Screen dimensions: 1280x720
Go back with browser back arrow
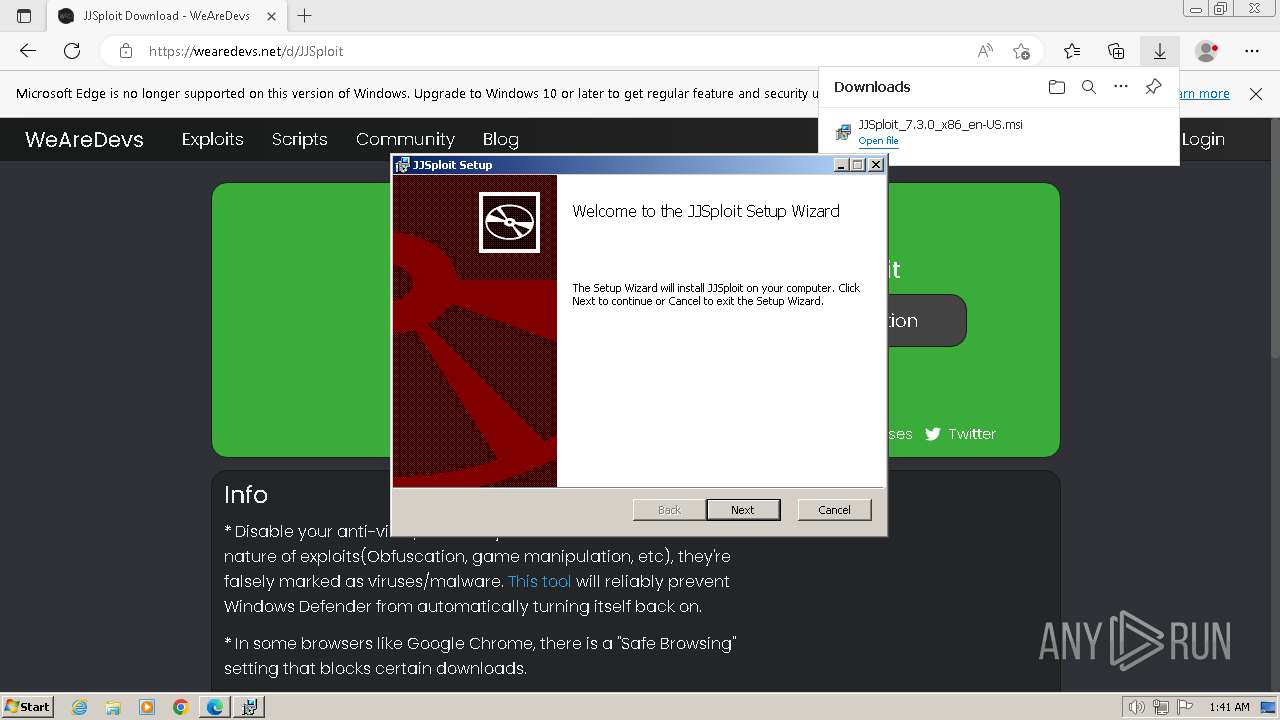pos(28,51)
